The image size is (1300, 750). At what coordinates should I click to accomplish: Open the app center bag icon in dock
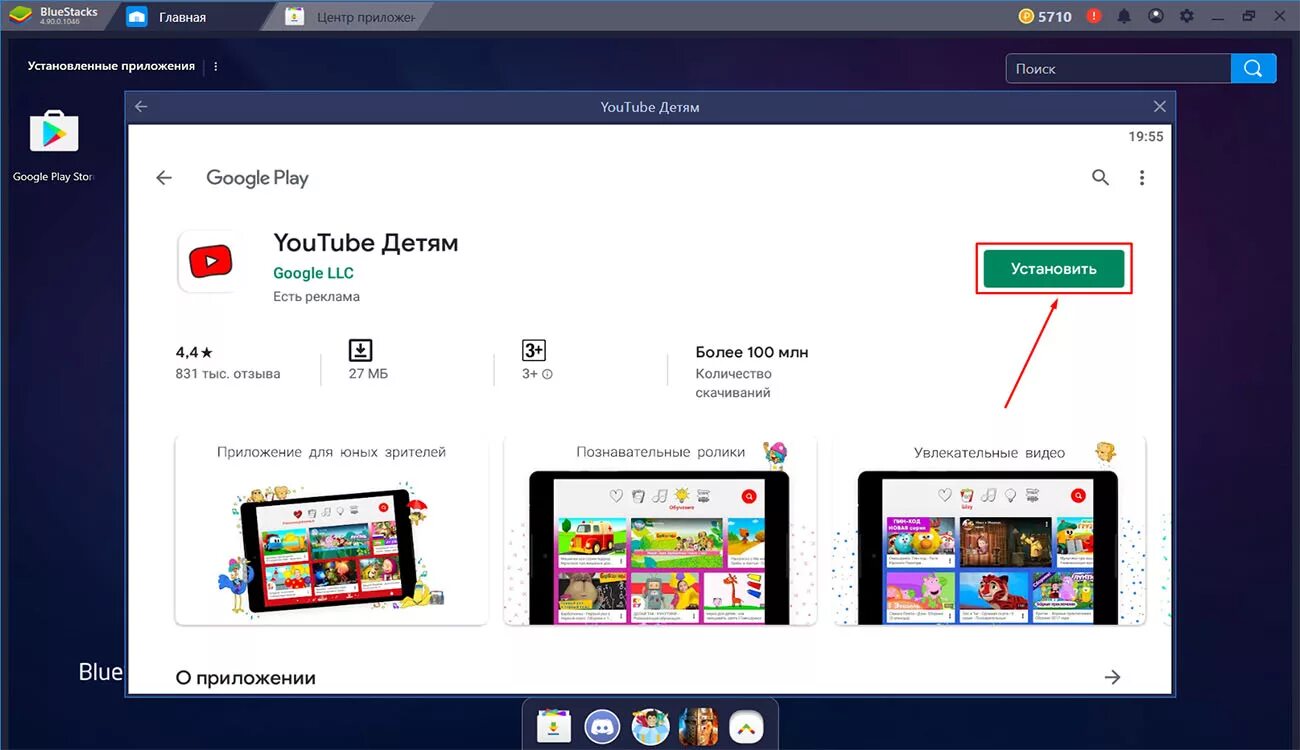tap(553, 726)
